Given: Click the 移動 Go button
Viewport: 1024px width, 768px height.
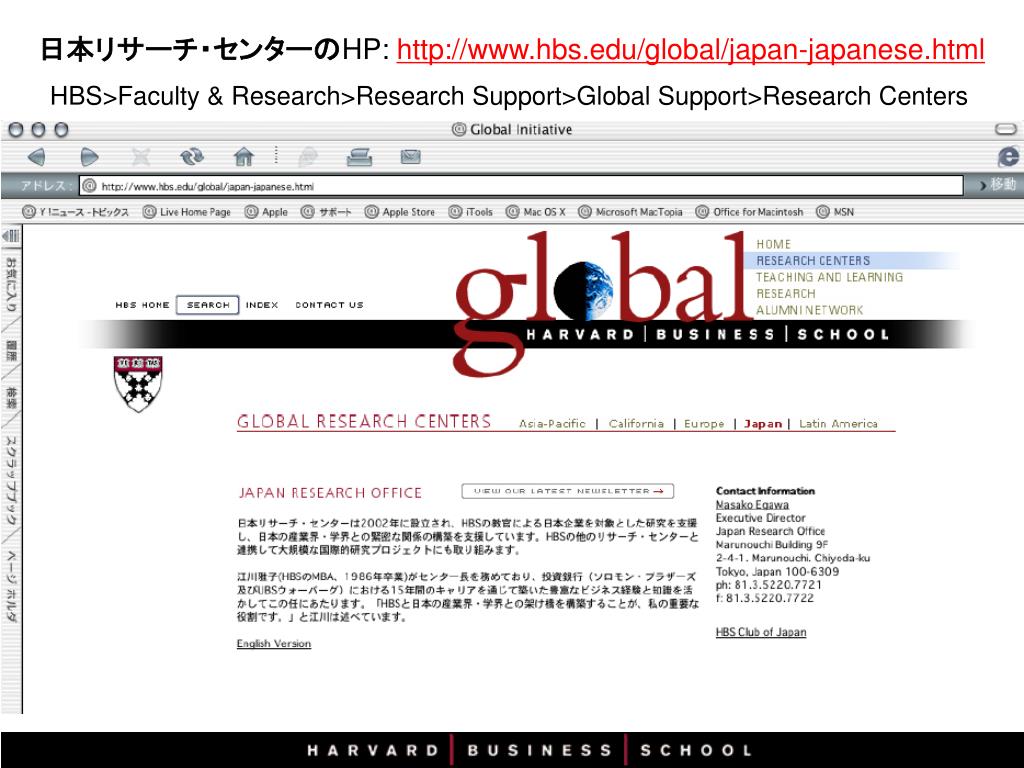Looking at the screenshot, I should [998, 185].
